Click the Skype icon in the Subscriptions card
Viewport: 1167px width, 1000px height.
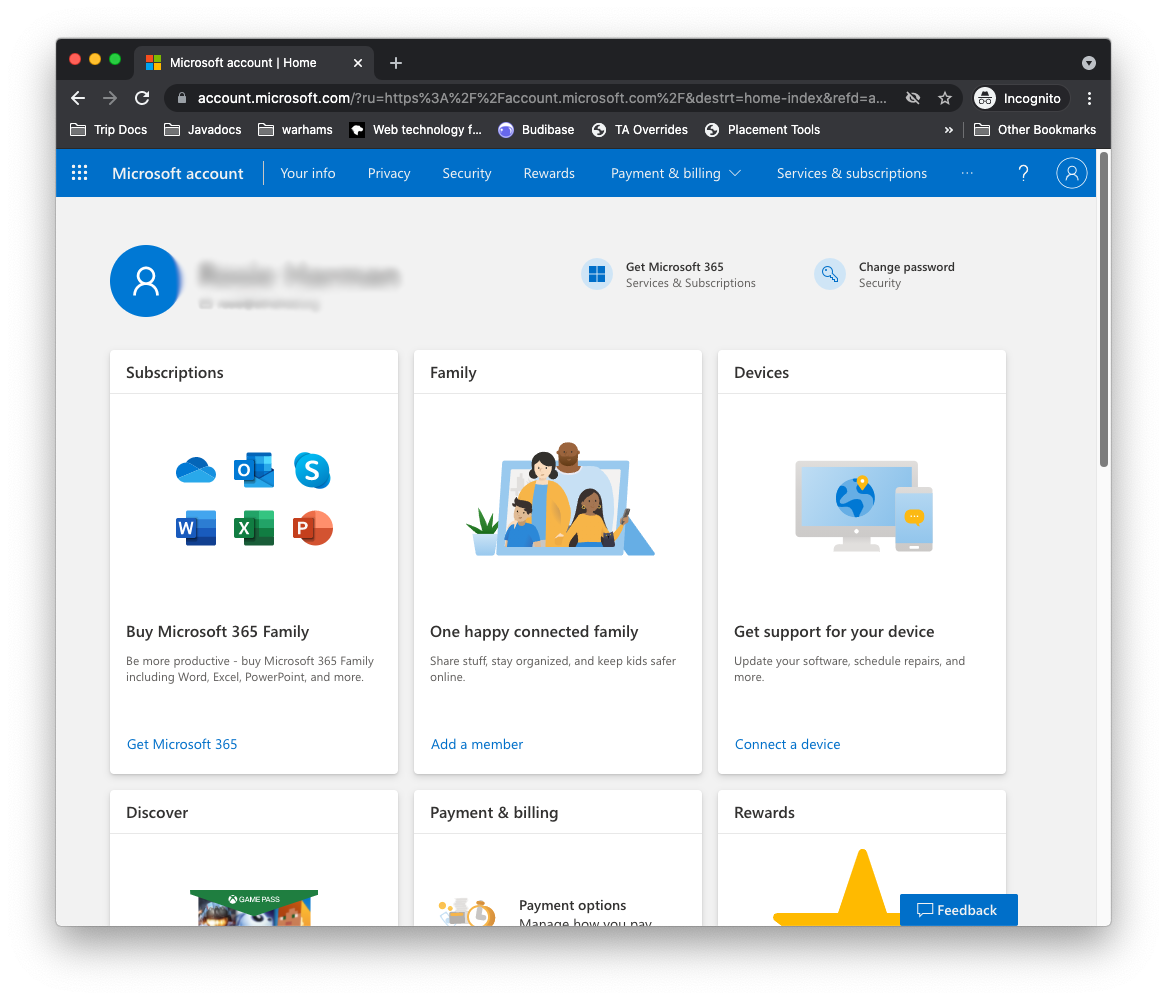click(312, 470)
